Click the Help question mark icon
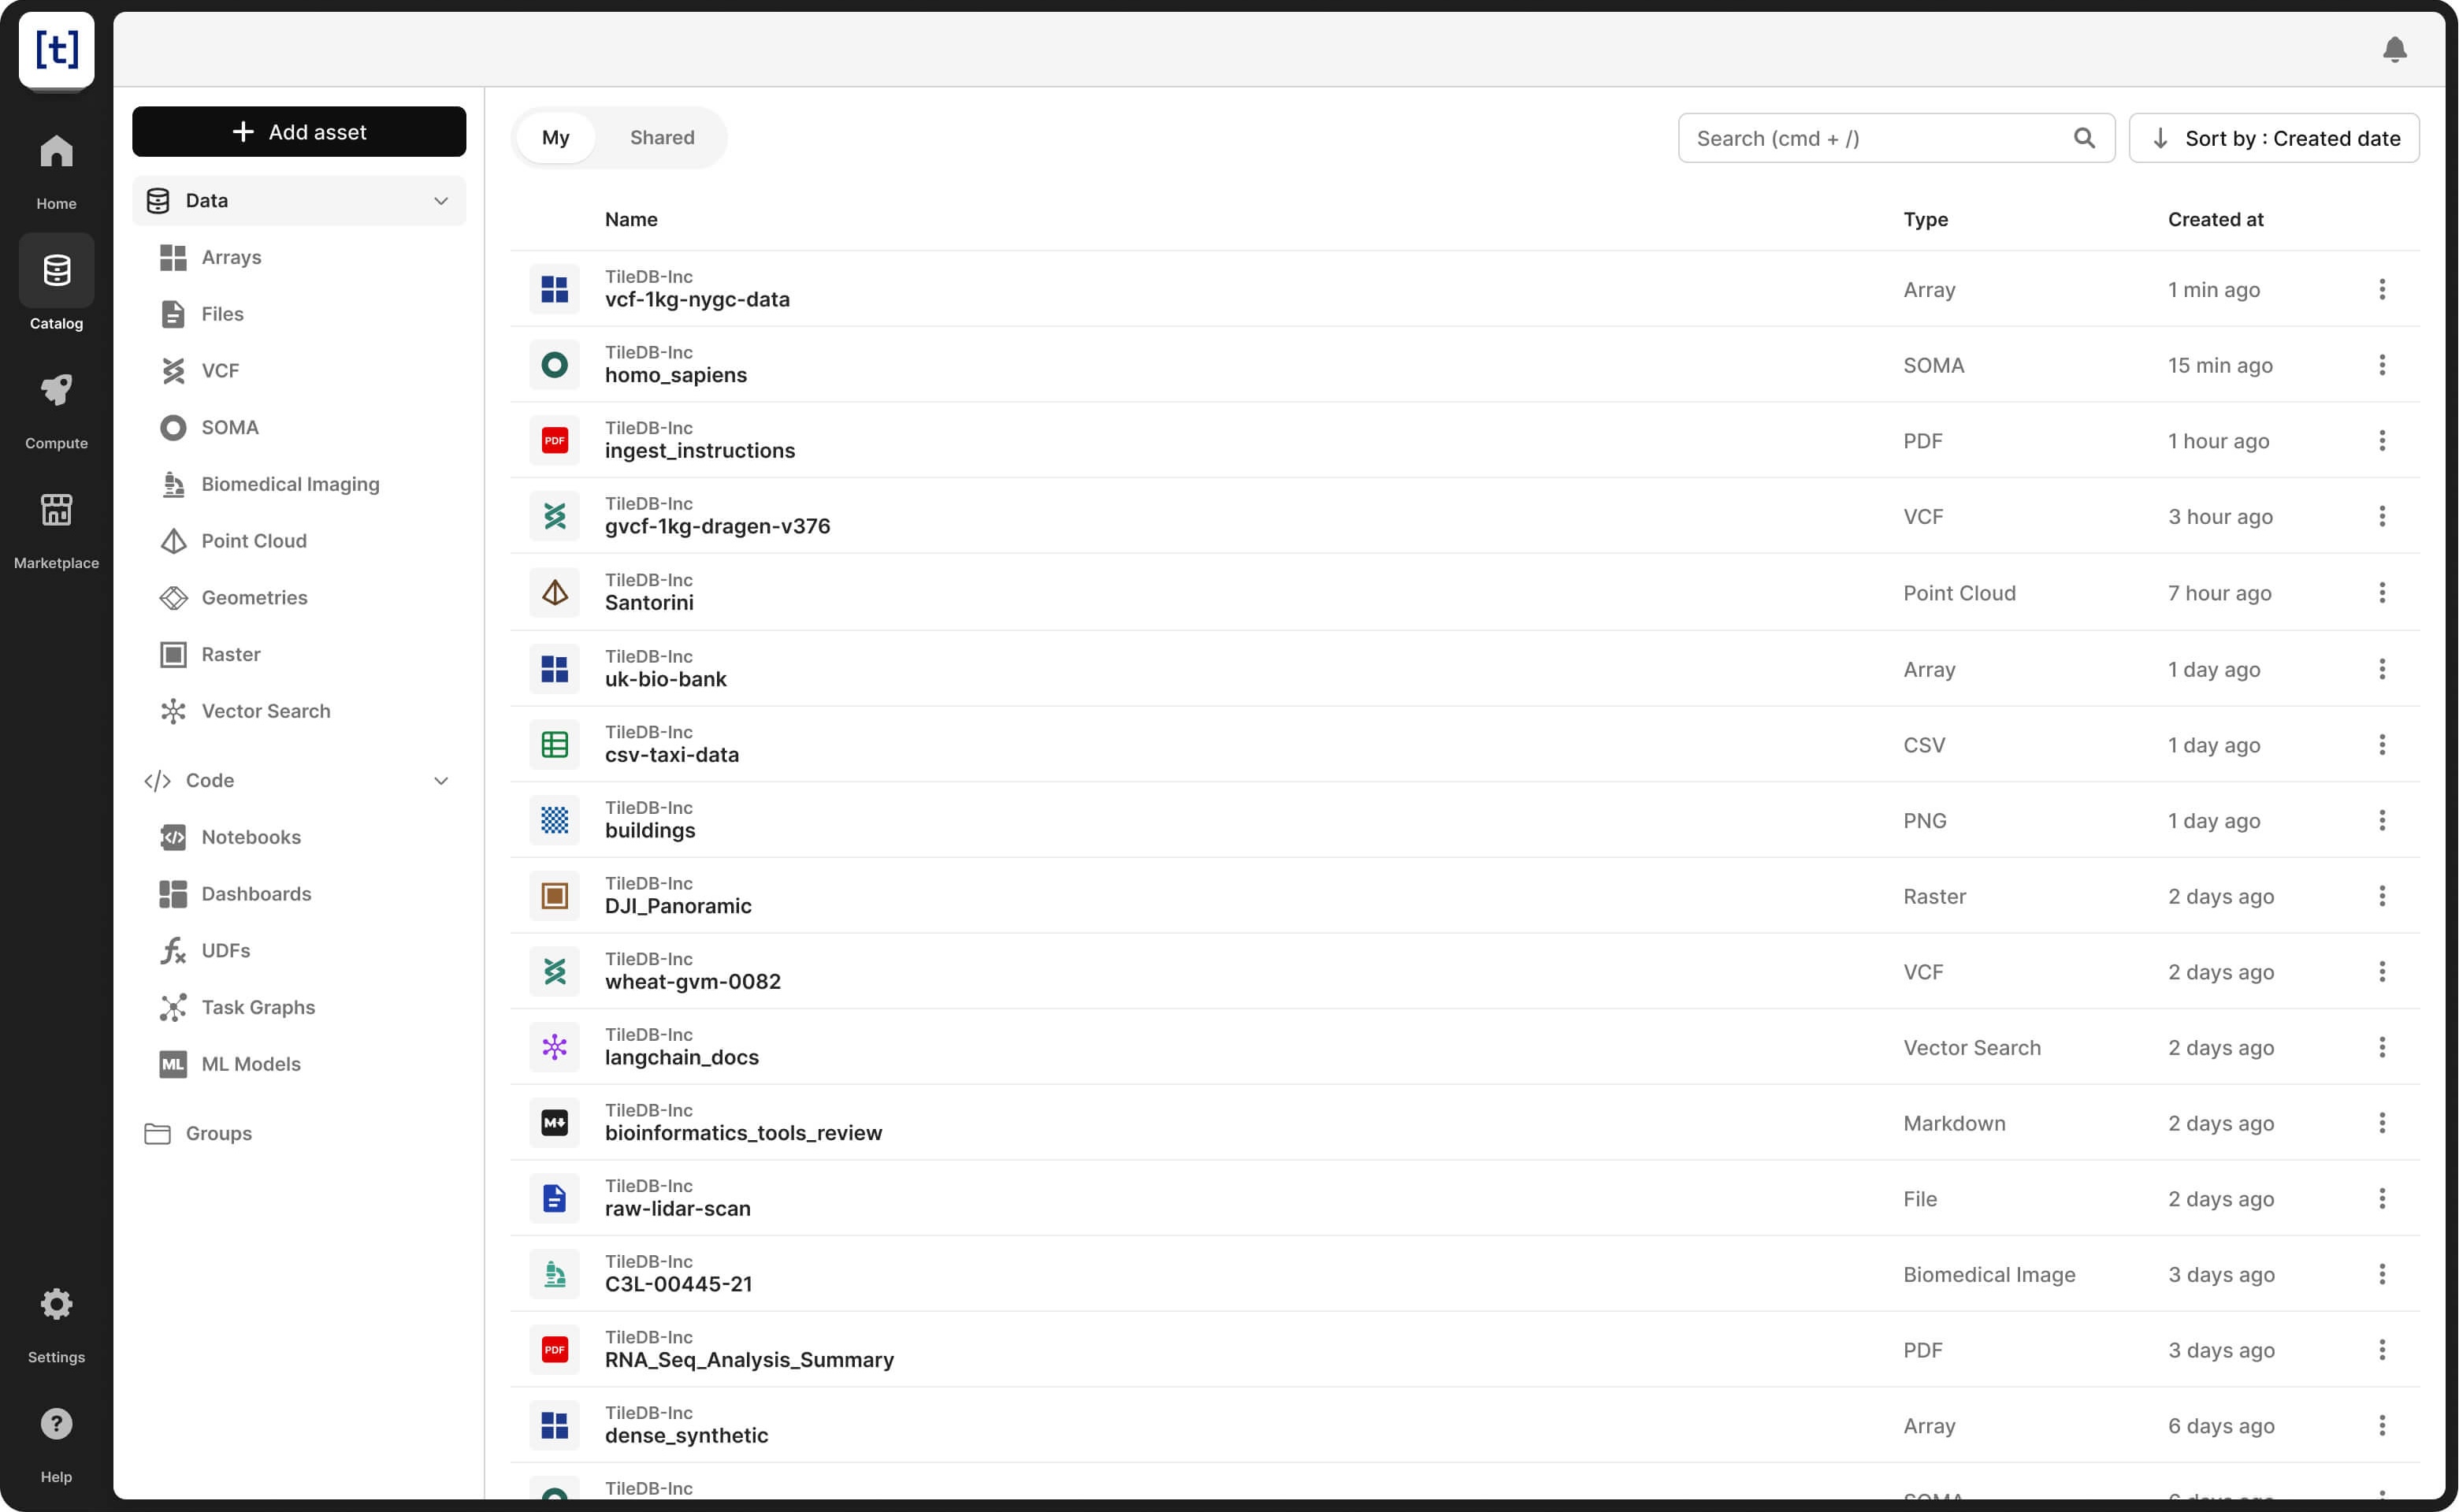Image resolution: width=2459 pixels, height=1512 pixels. (56, 1423)
